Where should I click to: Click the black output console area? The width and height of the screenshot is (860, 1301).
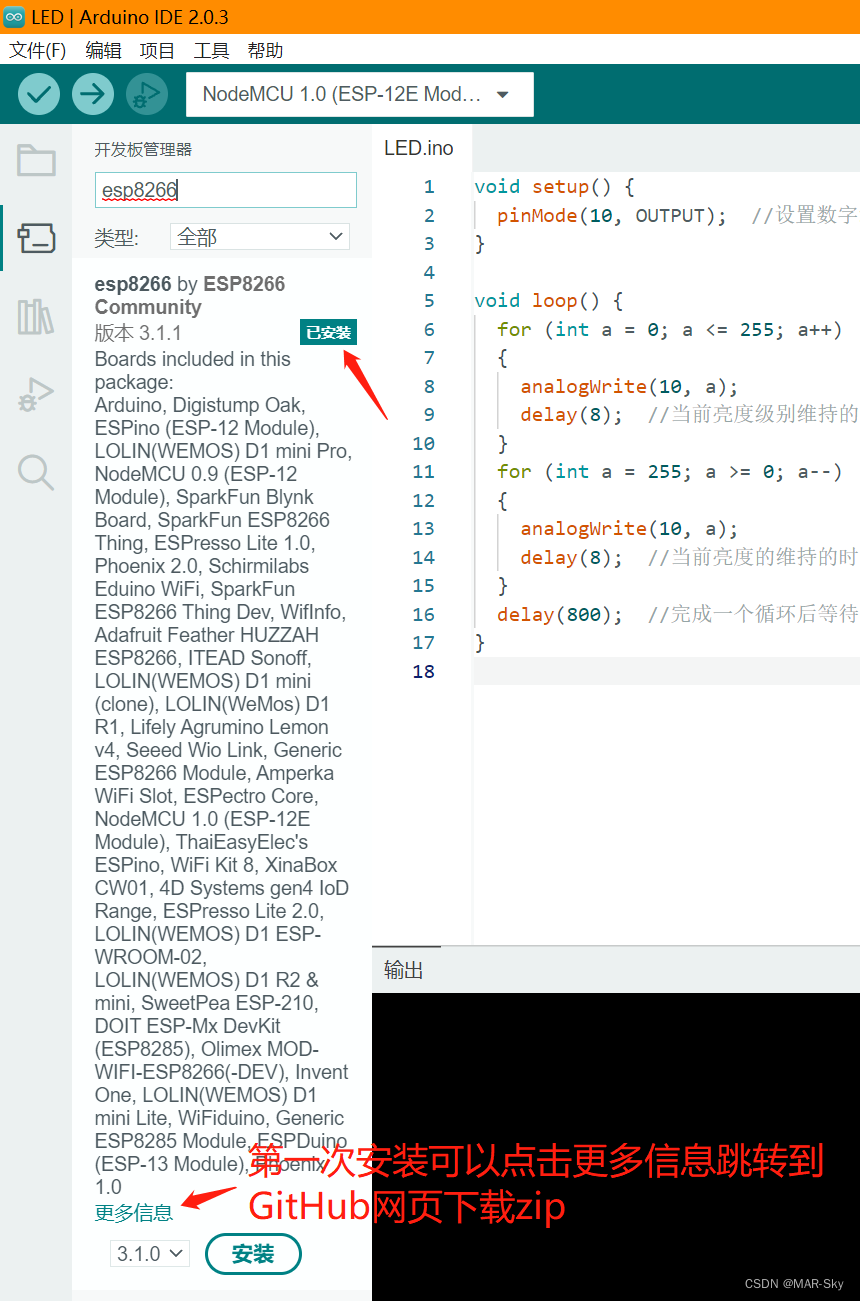tap(616, 1145)
